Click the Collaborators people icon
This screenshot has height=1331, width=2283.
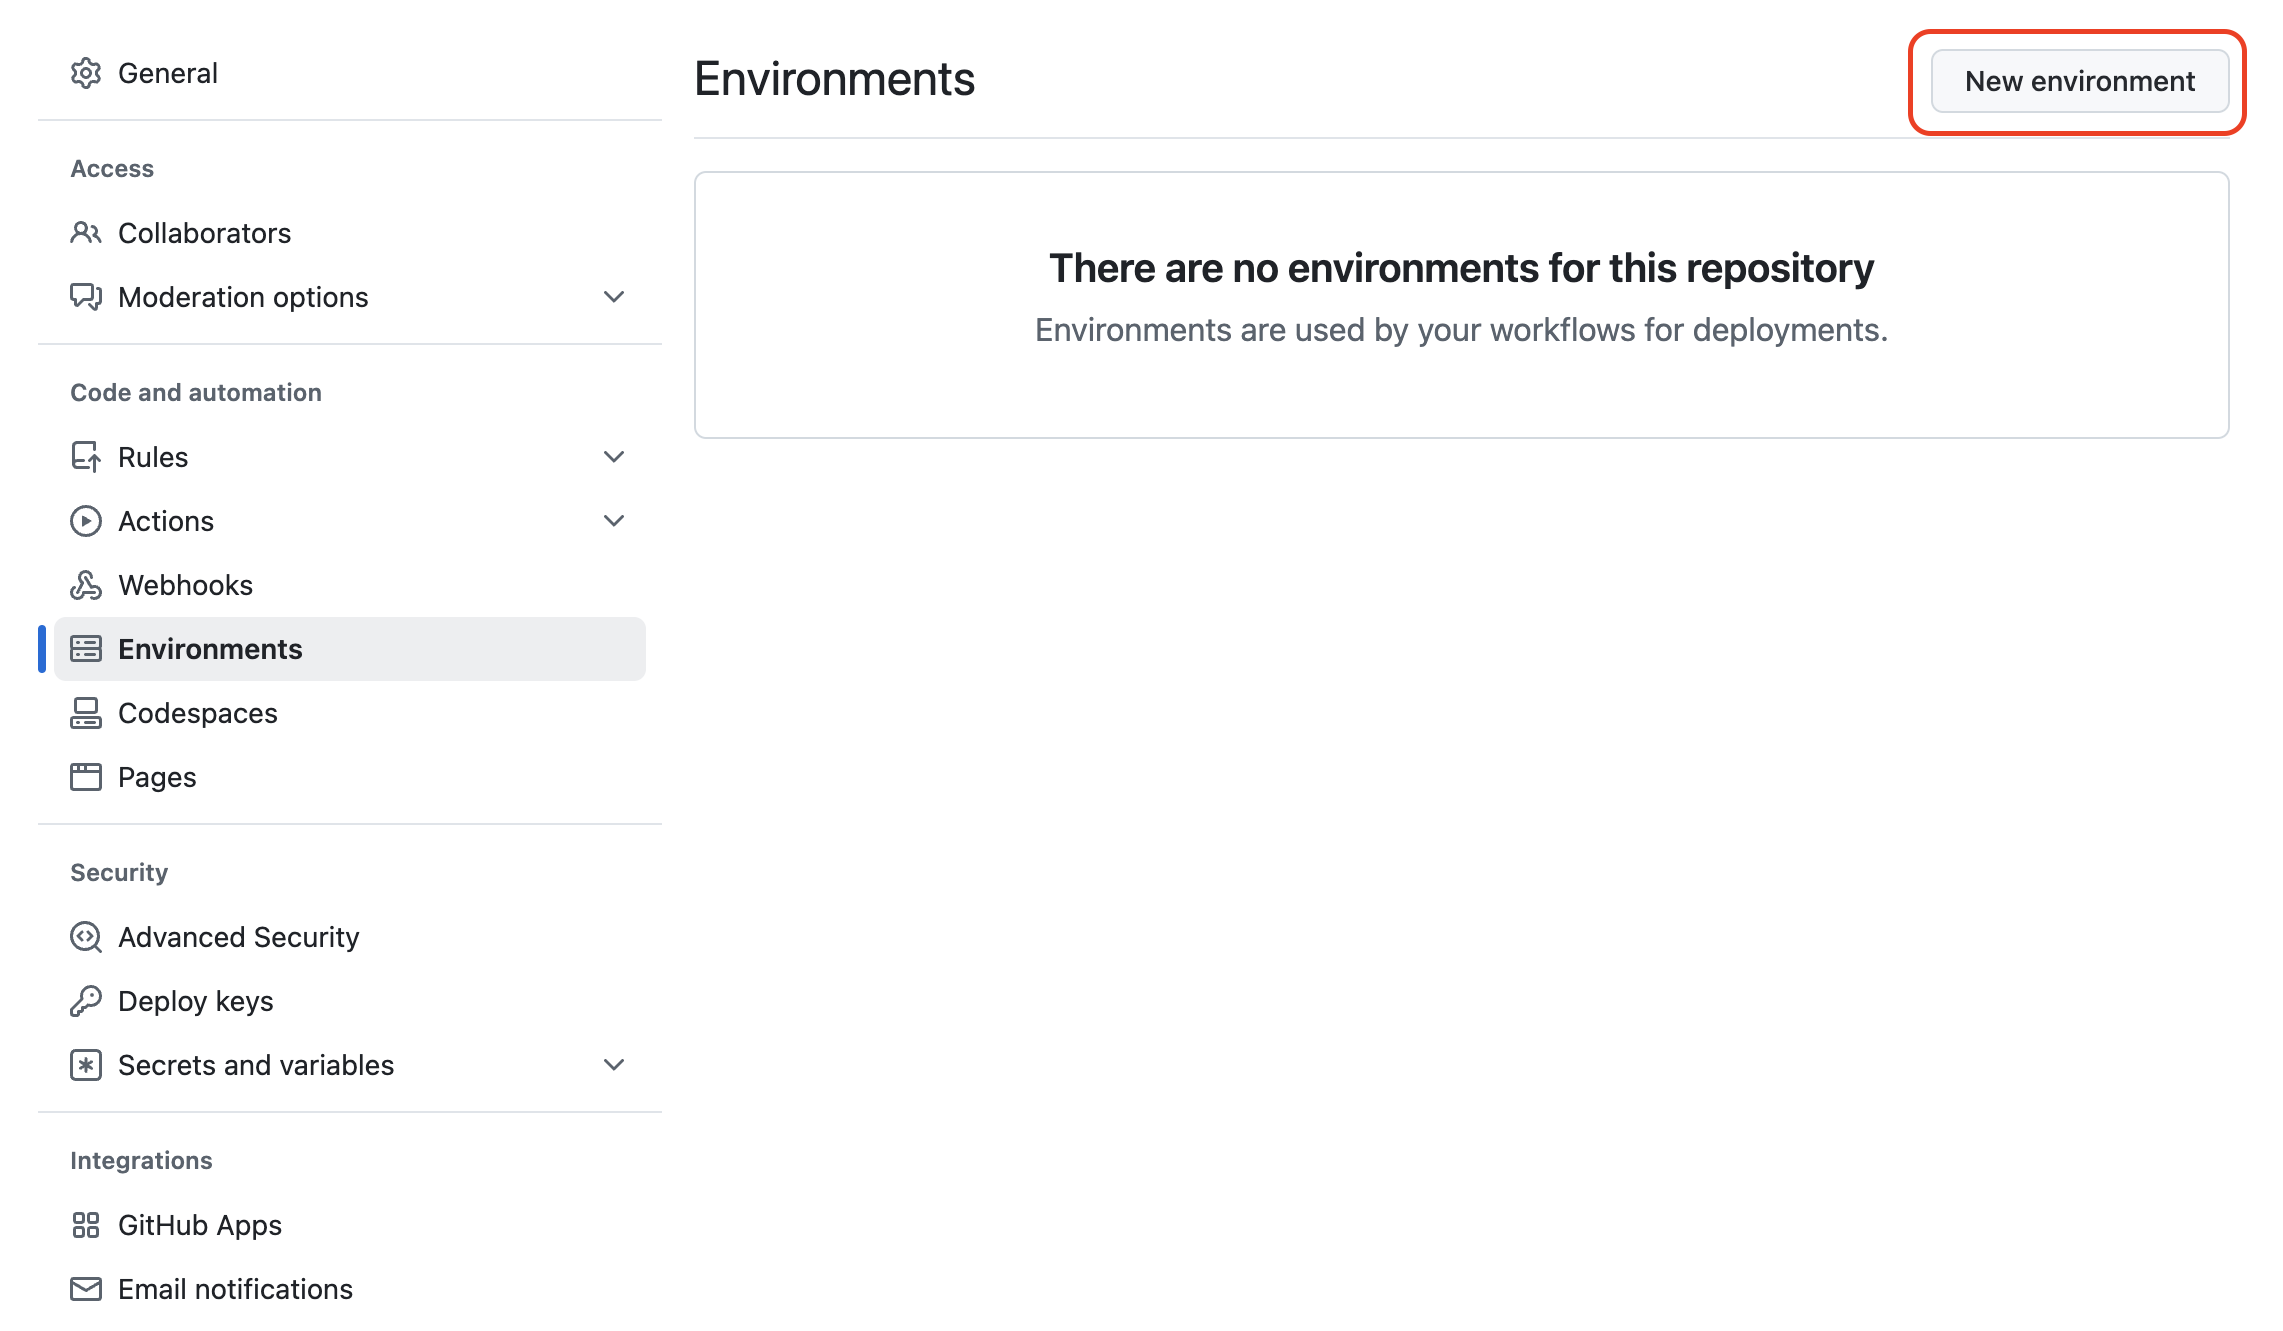tap(87, 232)
